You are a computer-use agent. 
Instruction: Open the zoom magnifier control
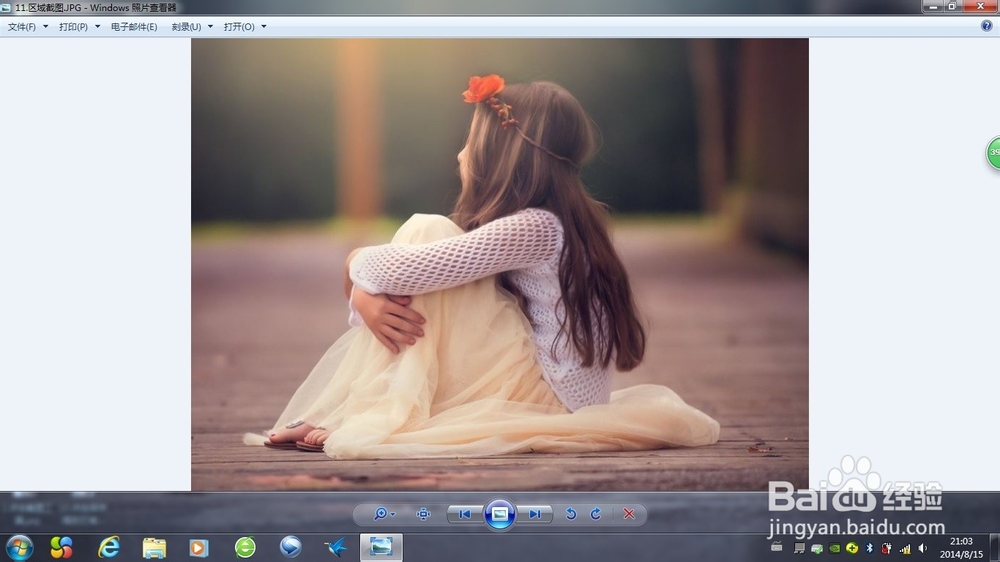click(x=384, y=514)
